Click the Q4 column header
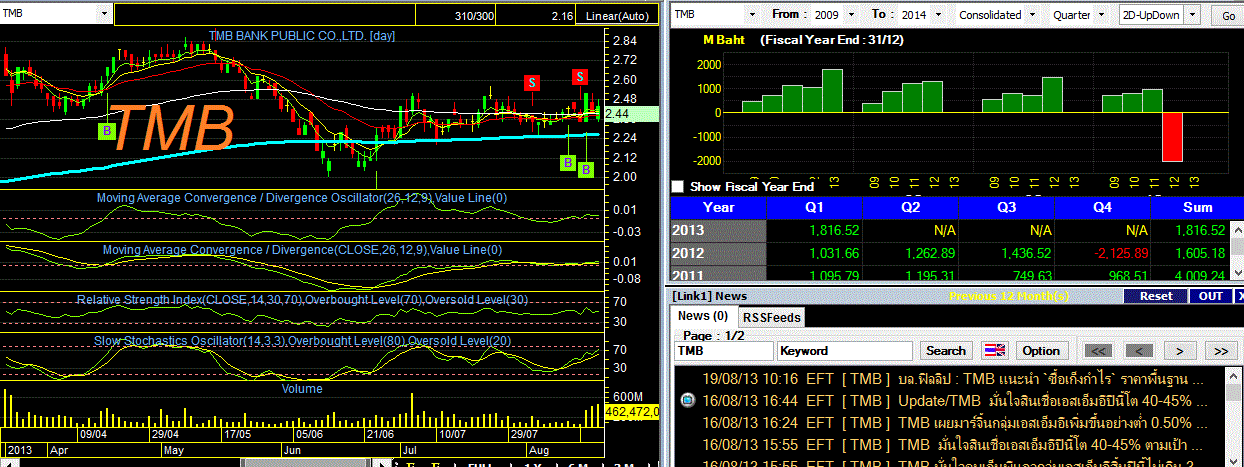This screenshot has height=467, width=1244. (1102, 208)
